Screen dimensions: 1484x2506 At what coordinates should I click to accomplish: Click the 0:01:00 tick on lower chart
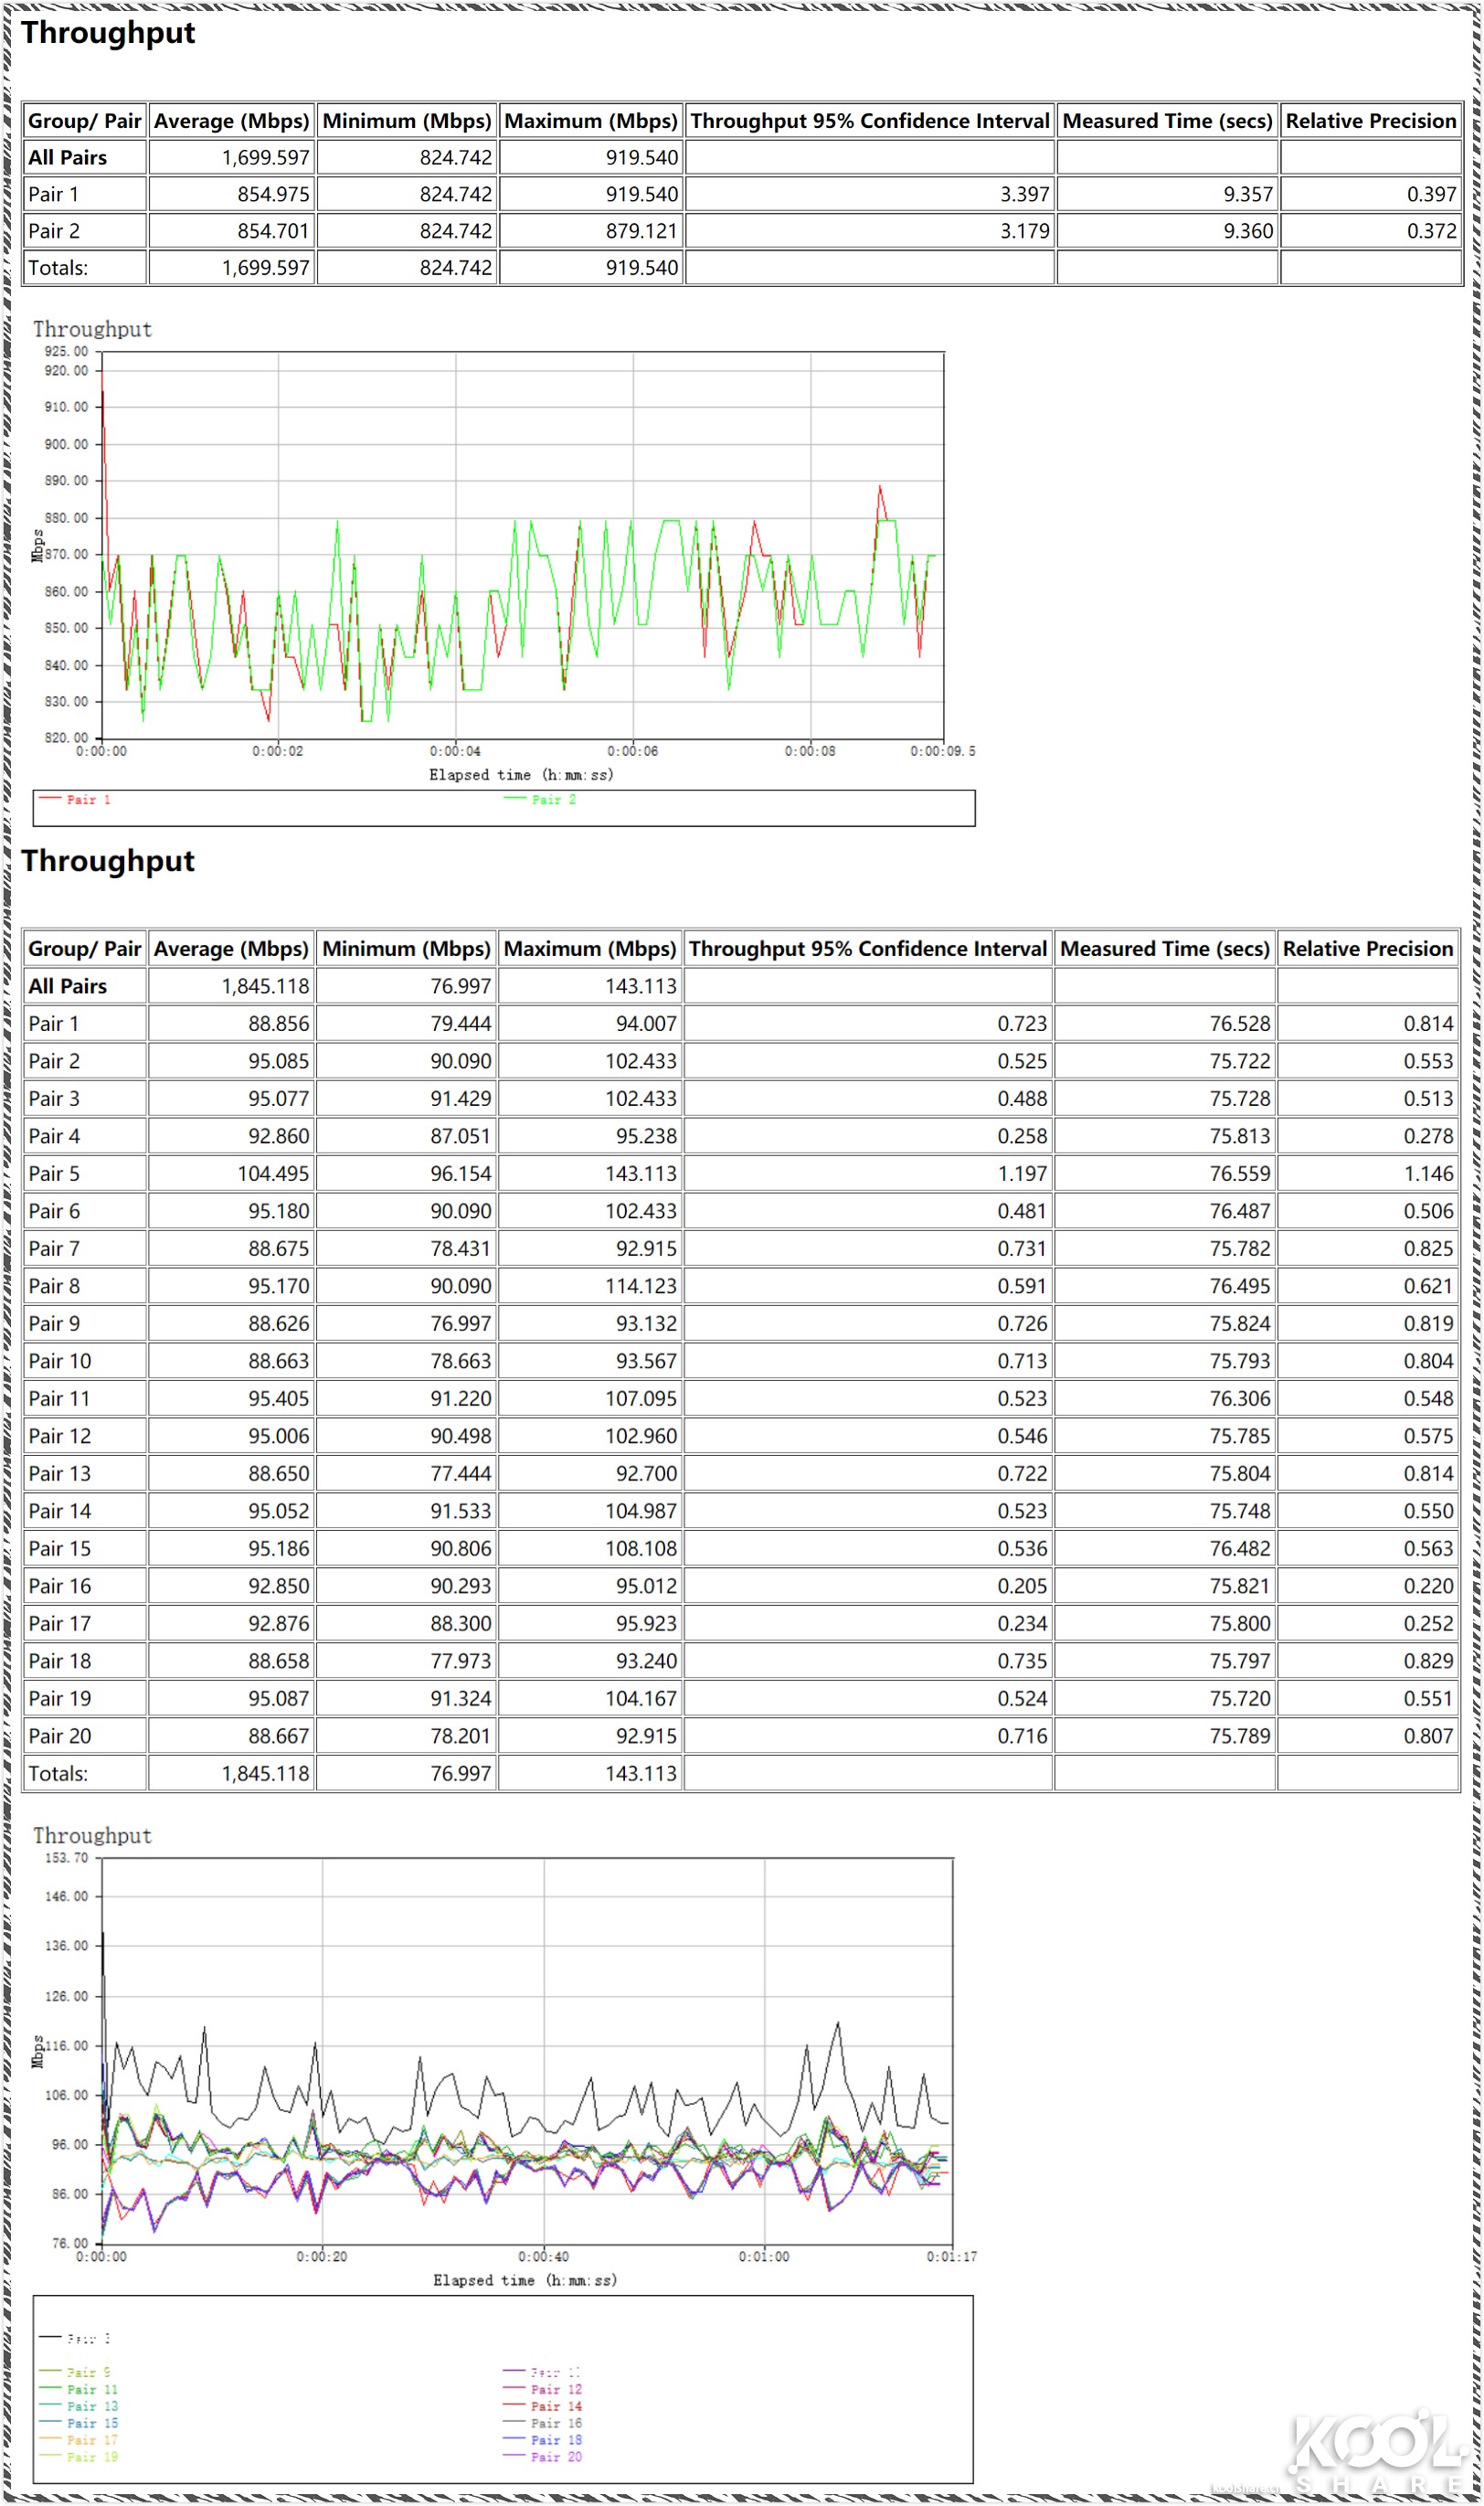coord(764,2257)
